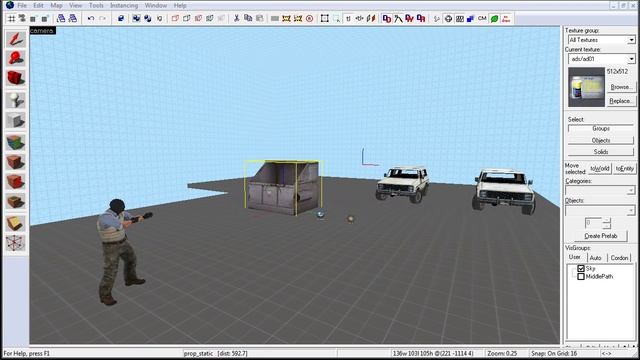Viewport: 640px width, 360px height.
Task: Switch to the User visgroups tab
Action: [575, 257]
